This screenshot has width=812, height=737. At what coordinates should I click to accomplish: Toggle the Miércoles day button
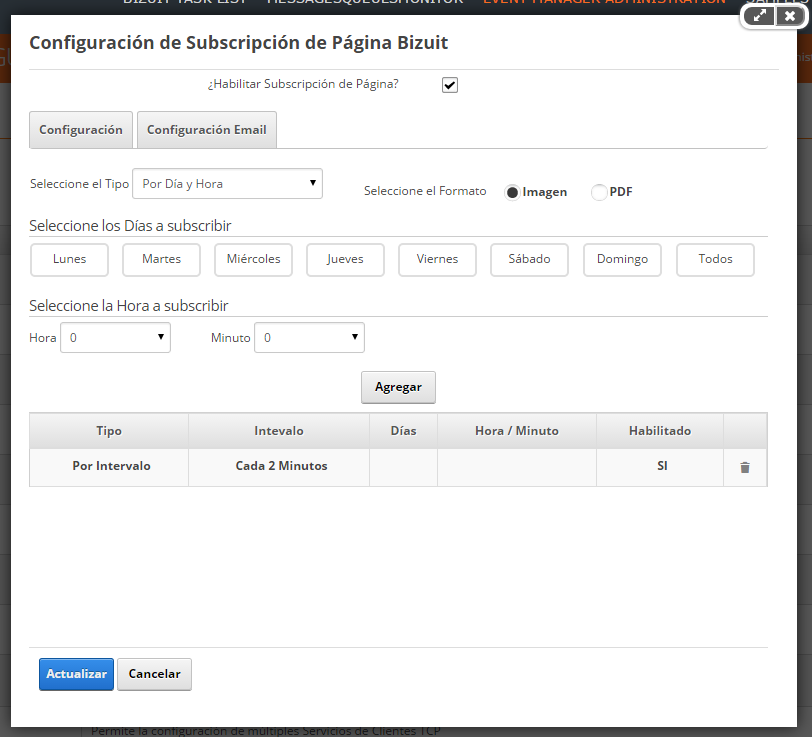254,259
